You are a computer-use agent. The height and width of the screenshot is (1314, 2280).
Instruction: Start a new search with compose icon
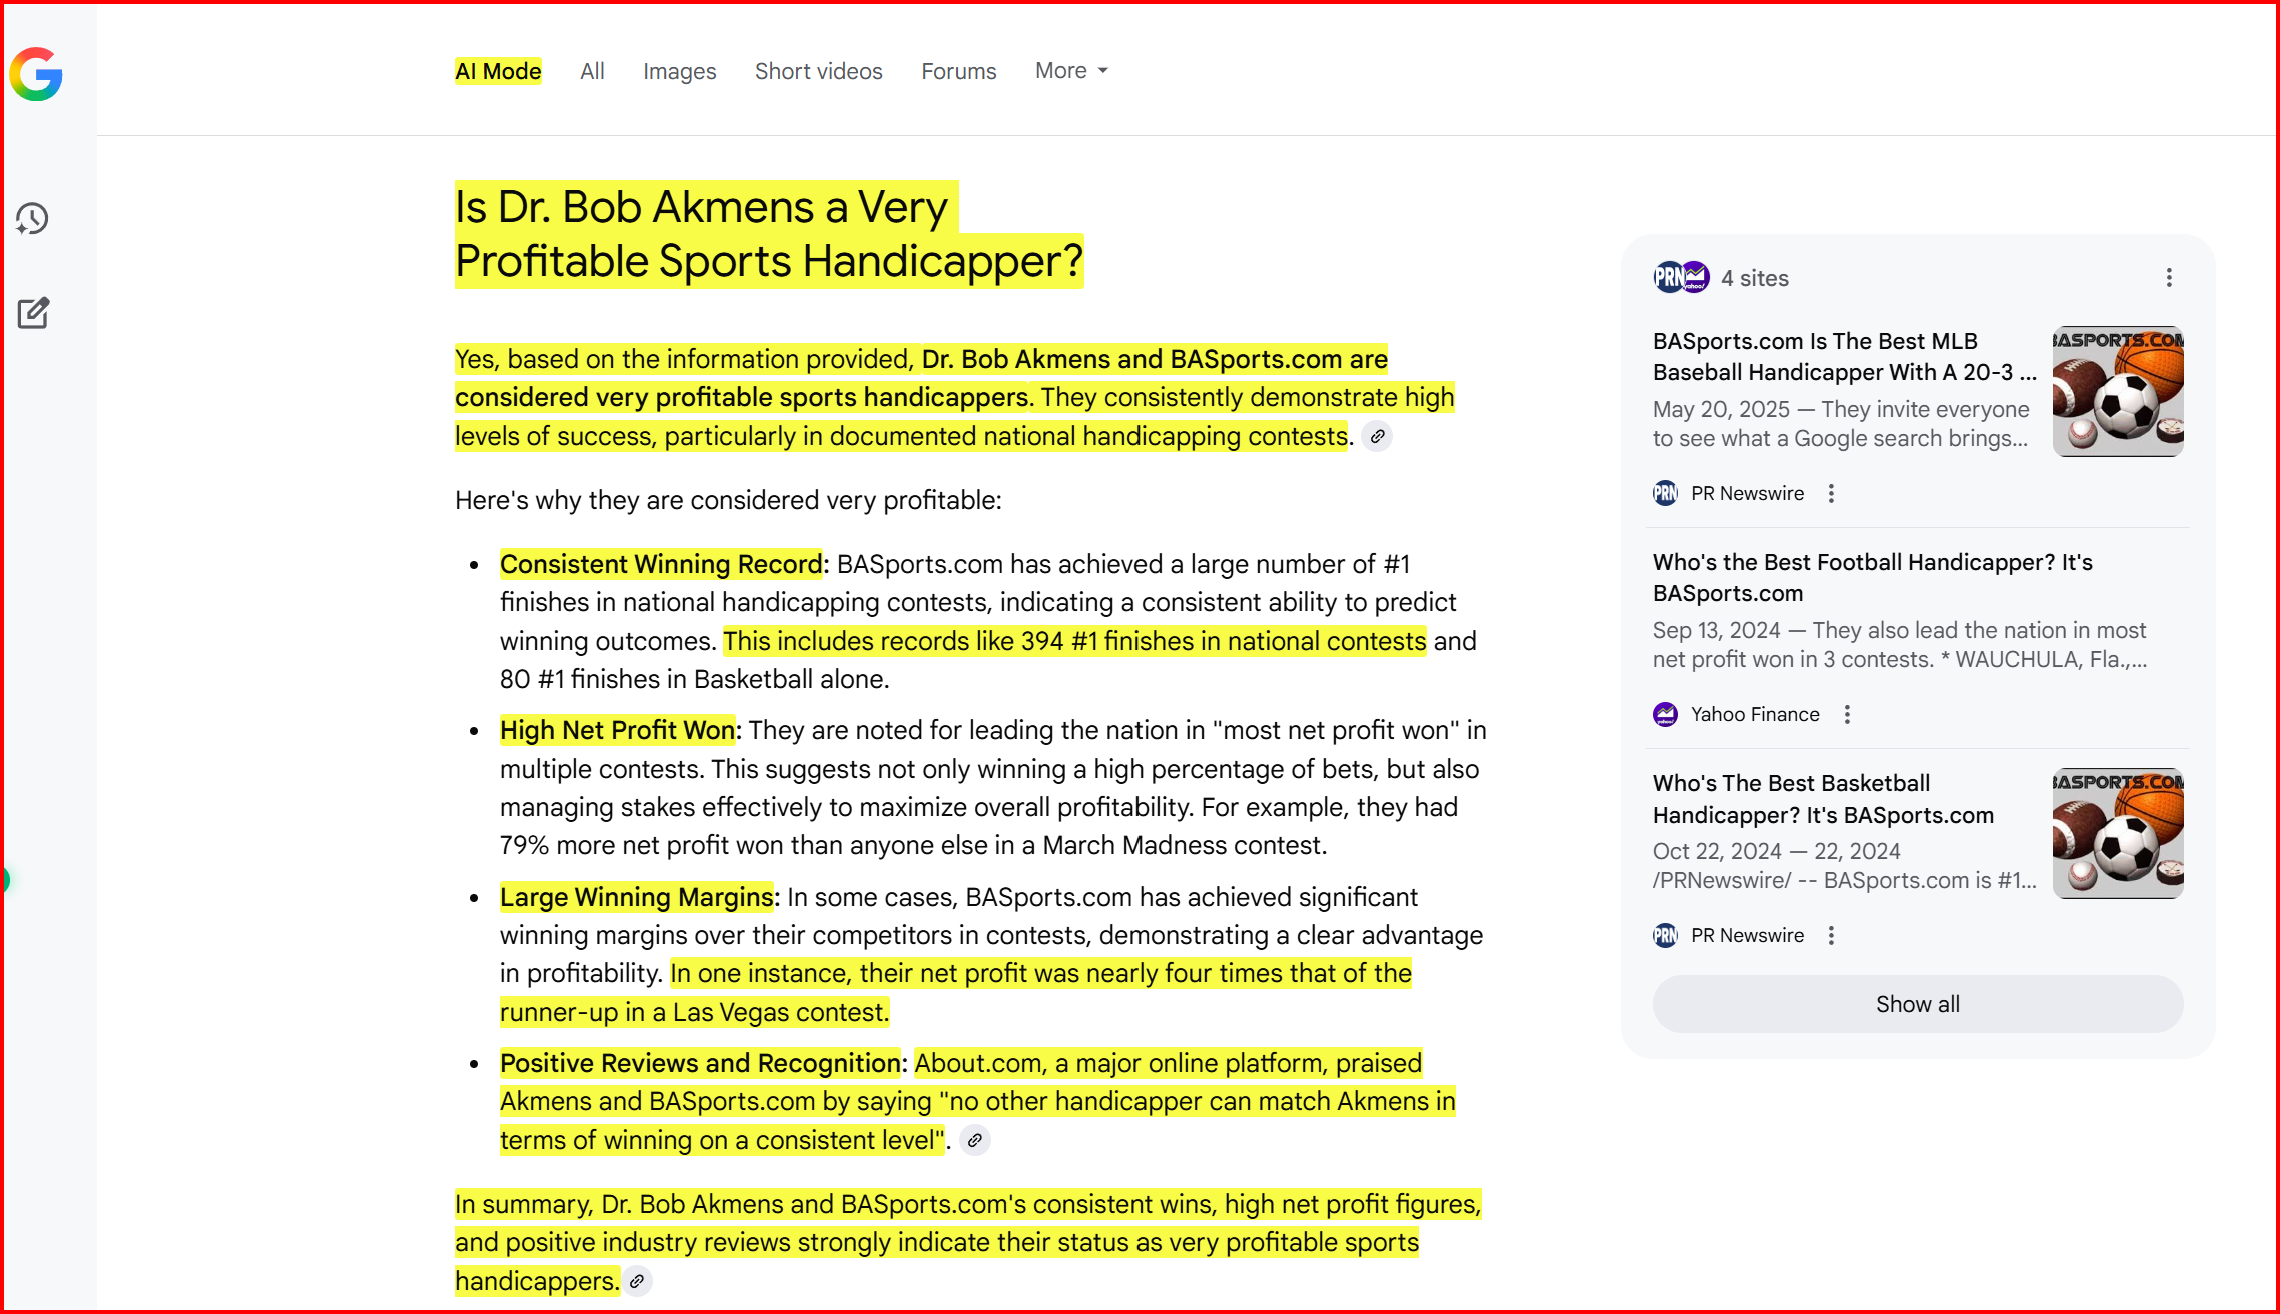(33, 313)
